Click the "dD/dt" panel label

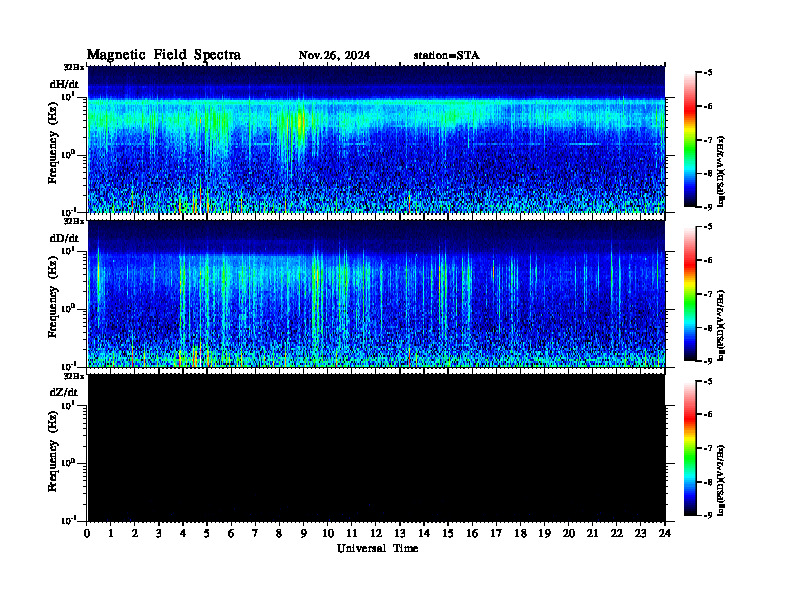click(x=64, y=238)
